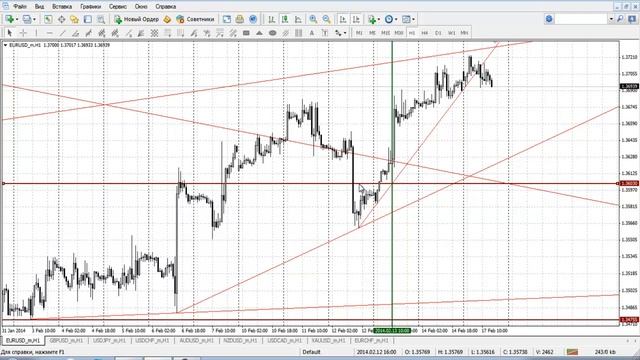Image resolution: width=640 pixels, height=360 pixels.
Task: Select the crosshair tool
Action: click(x=23, y=33)
